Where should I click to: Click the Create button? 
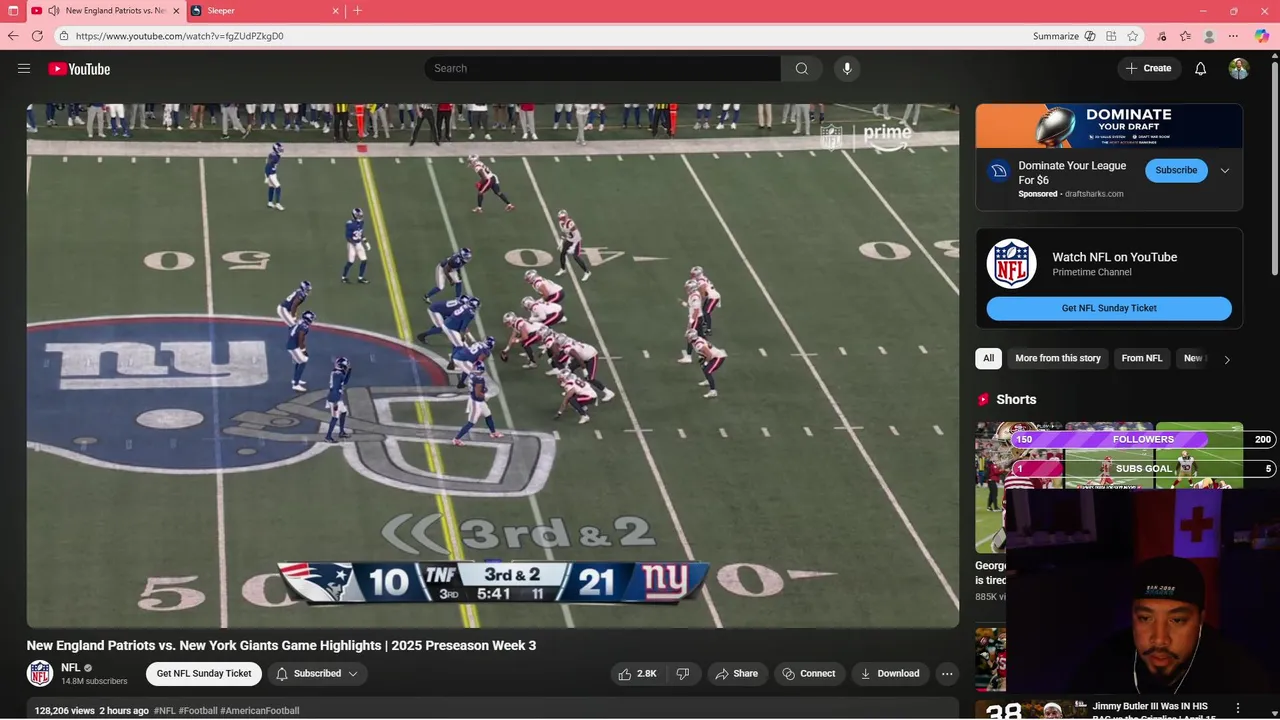coord(1149,68)
